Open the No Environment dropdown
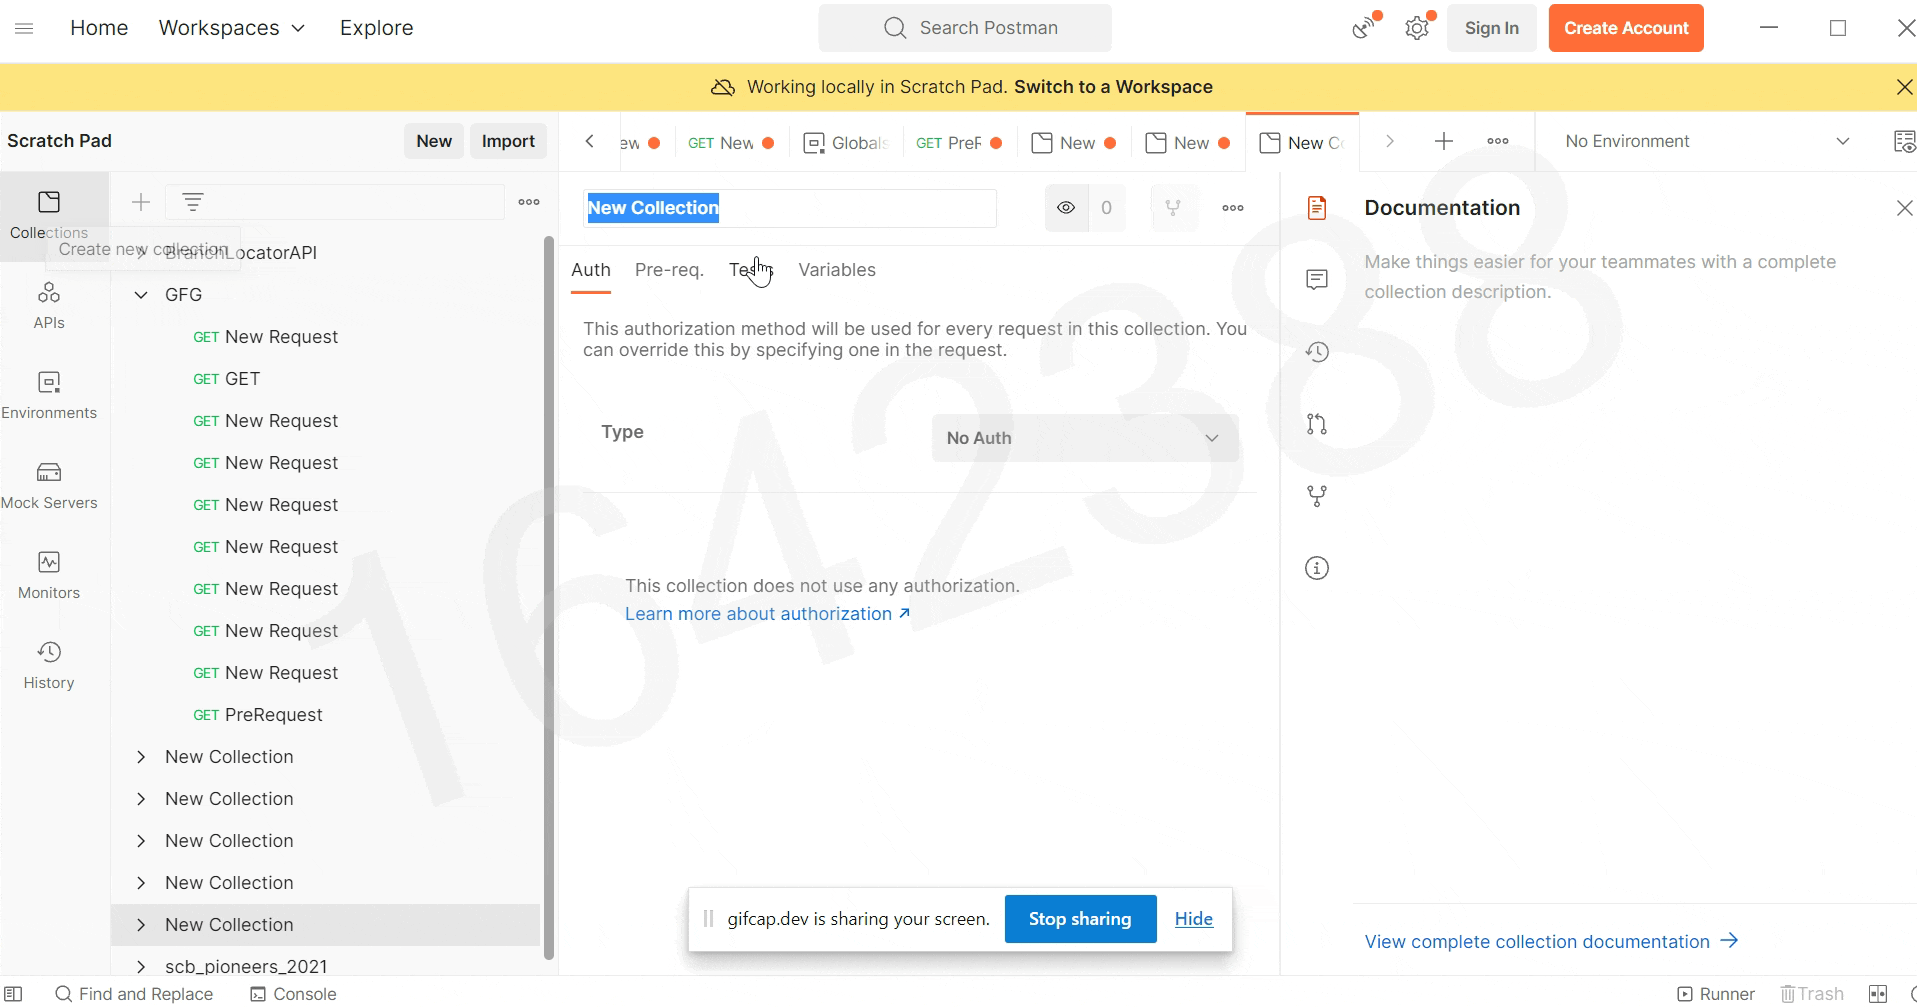This screenshot has width=1917, height=1007. pos(1708,141)
